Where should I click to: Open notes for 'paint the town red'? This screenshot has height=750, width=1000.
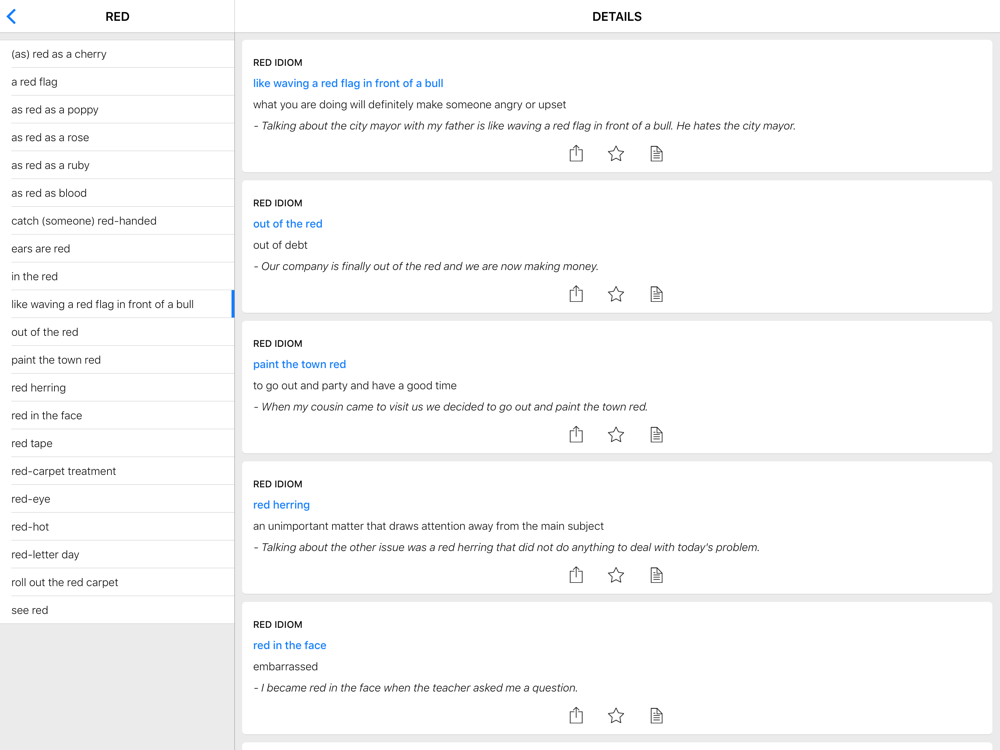(656, 434)
